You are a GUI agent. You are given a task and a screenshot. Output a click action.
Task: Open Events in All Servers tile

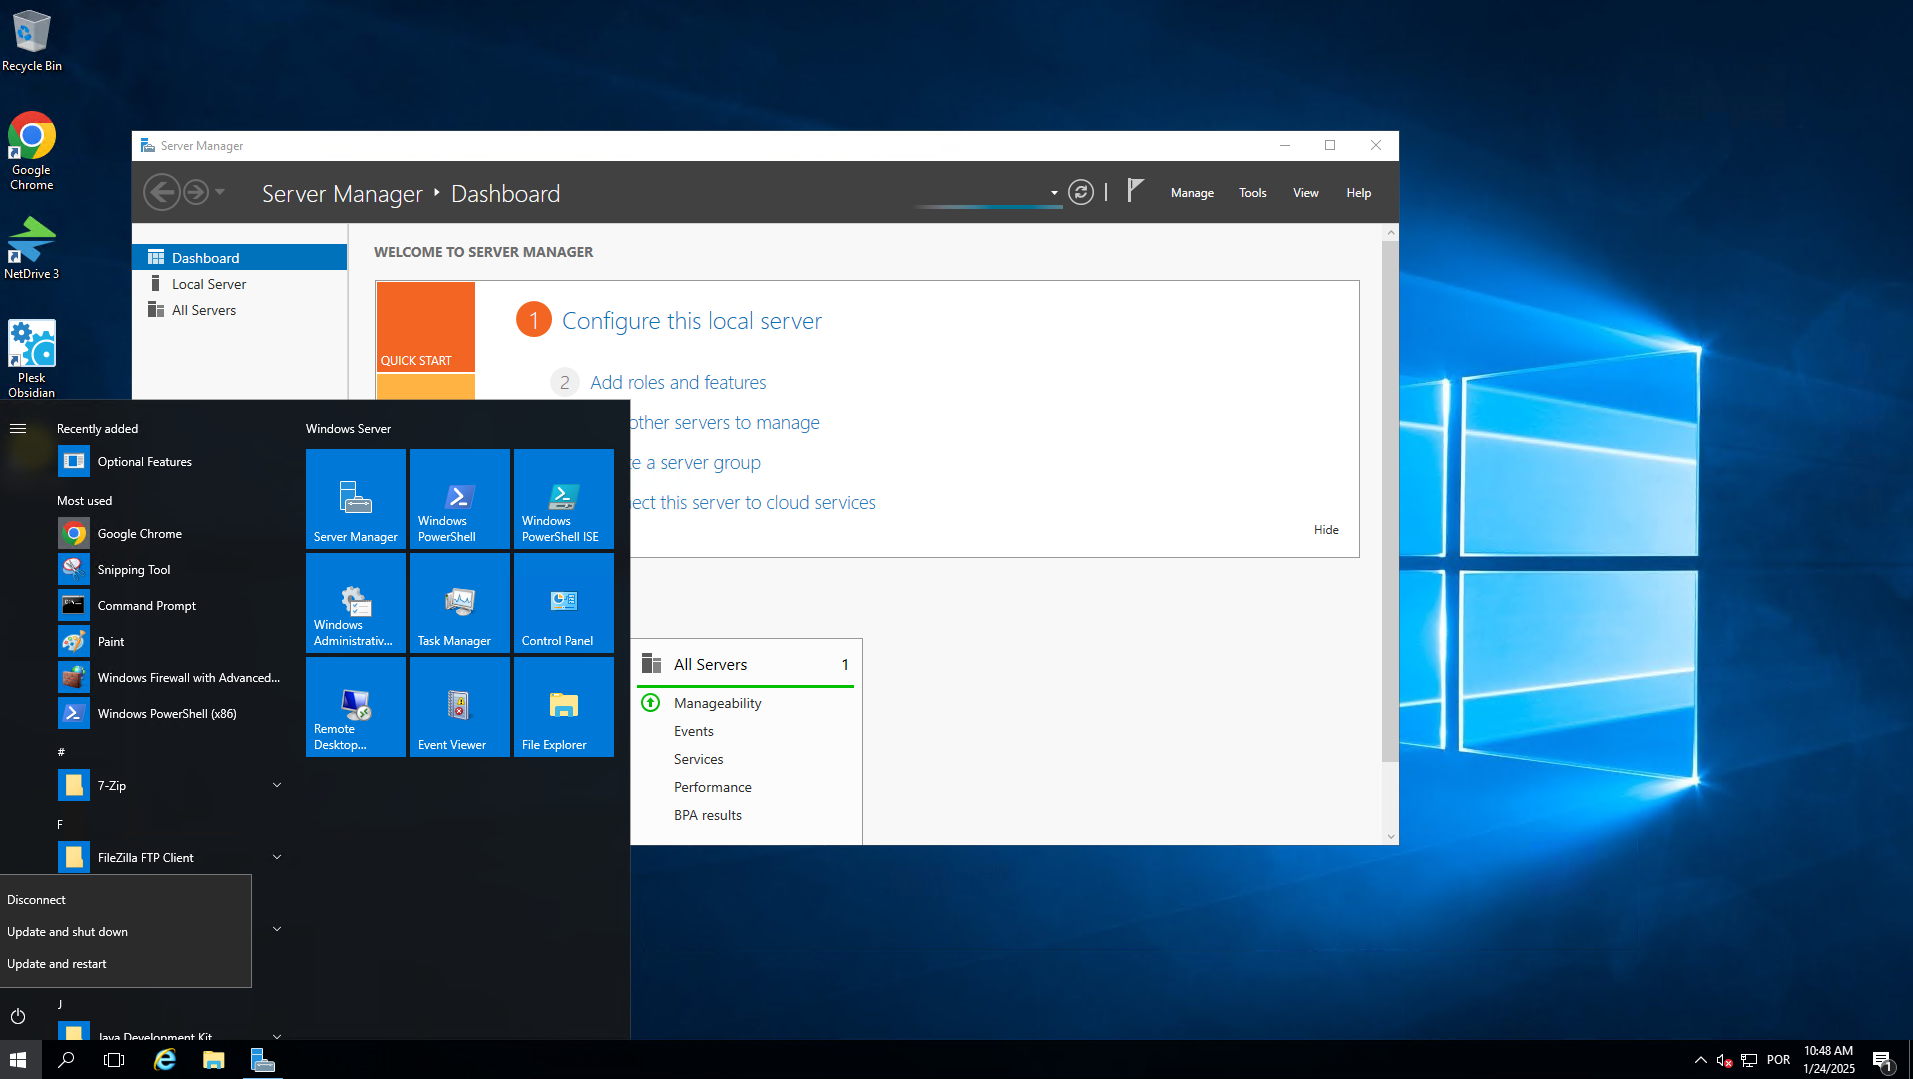tap(693, 731)
